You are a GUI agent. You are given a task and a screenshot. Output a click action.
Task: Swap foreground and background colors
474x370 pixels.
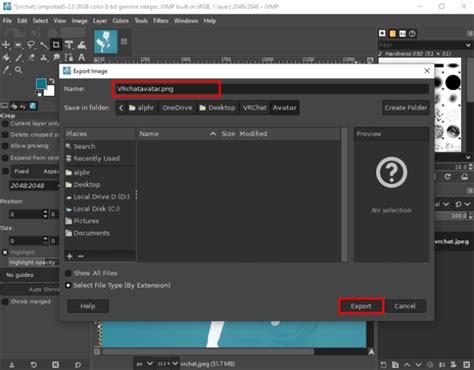51,81
